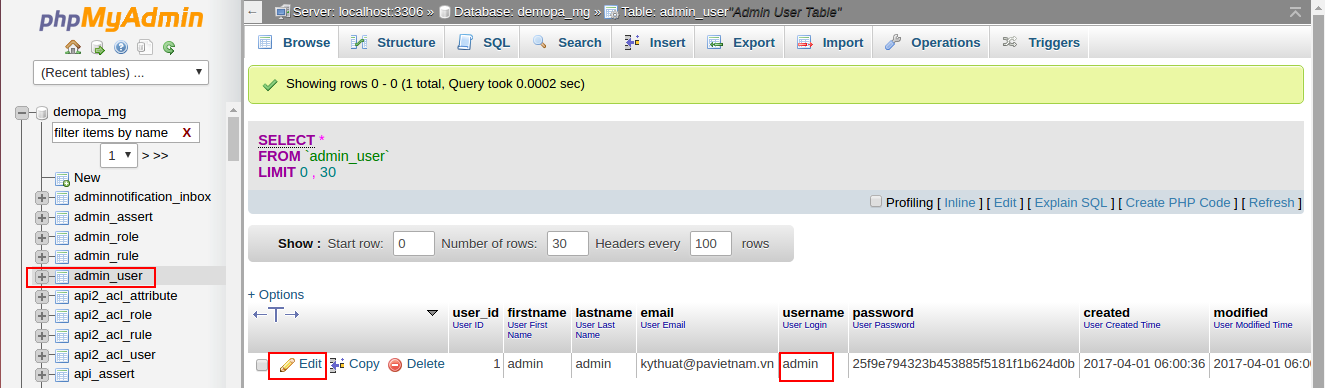Switch to the Structure tab
1325x388 pixels.
coord(393,42)
